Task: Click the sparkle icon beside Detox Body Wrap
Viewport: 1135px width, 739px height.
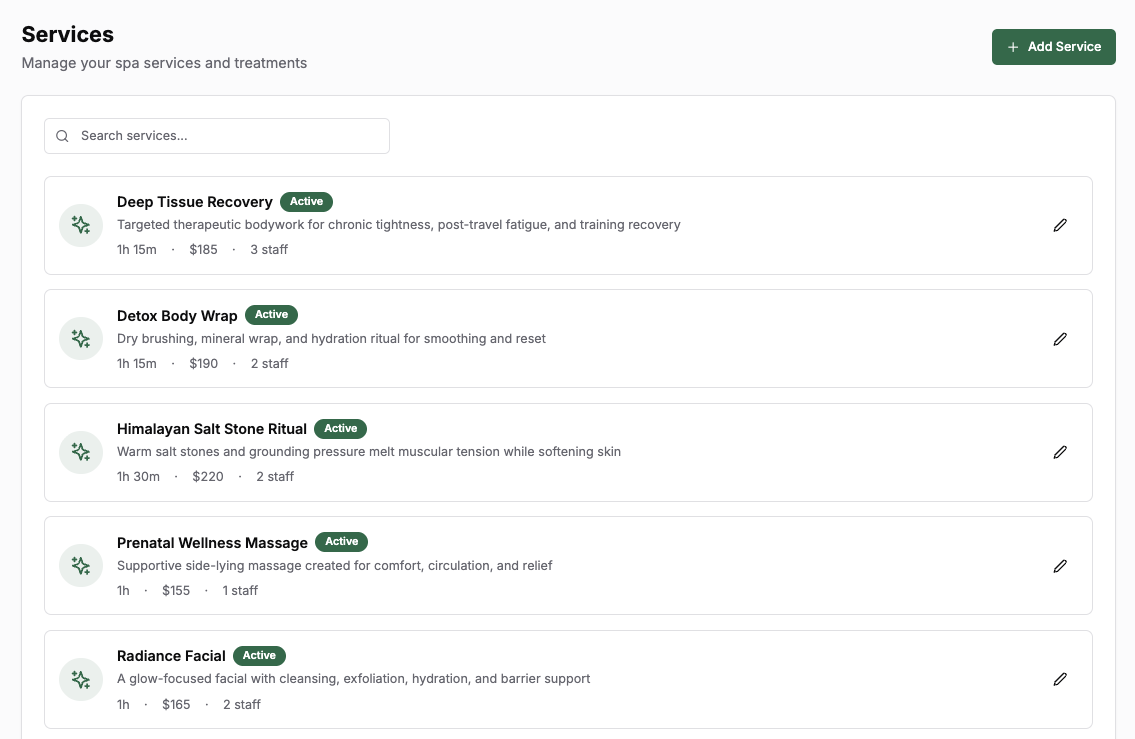Action: click(80, 338)
